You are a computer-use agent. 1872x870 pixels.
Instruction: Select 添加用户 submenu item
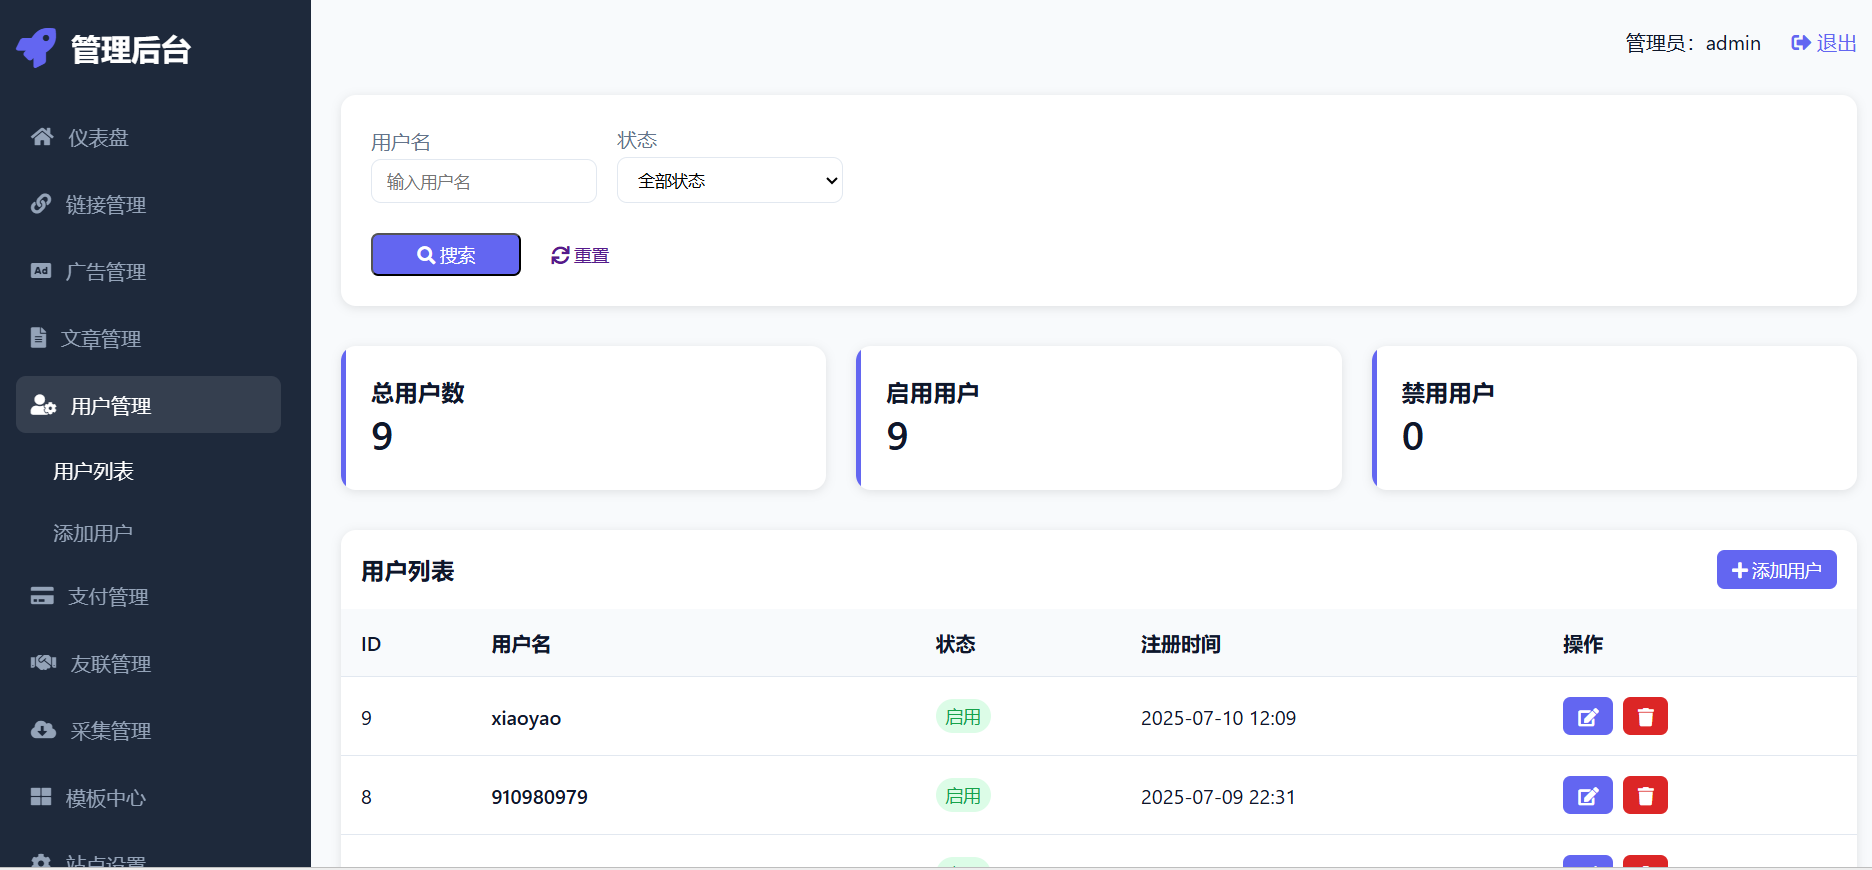click(93, 533)
